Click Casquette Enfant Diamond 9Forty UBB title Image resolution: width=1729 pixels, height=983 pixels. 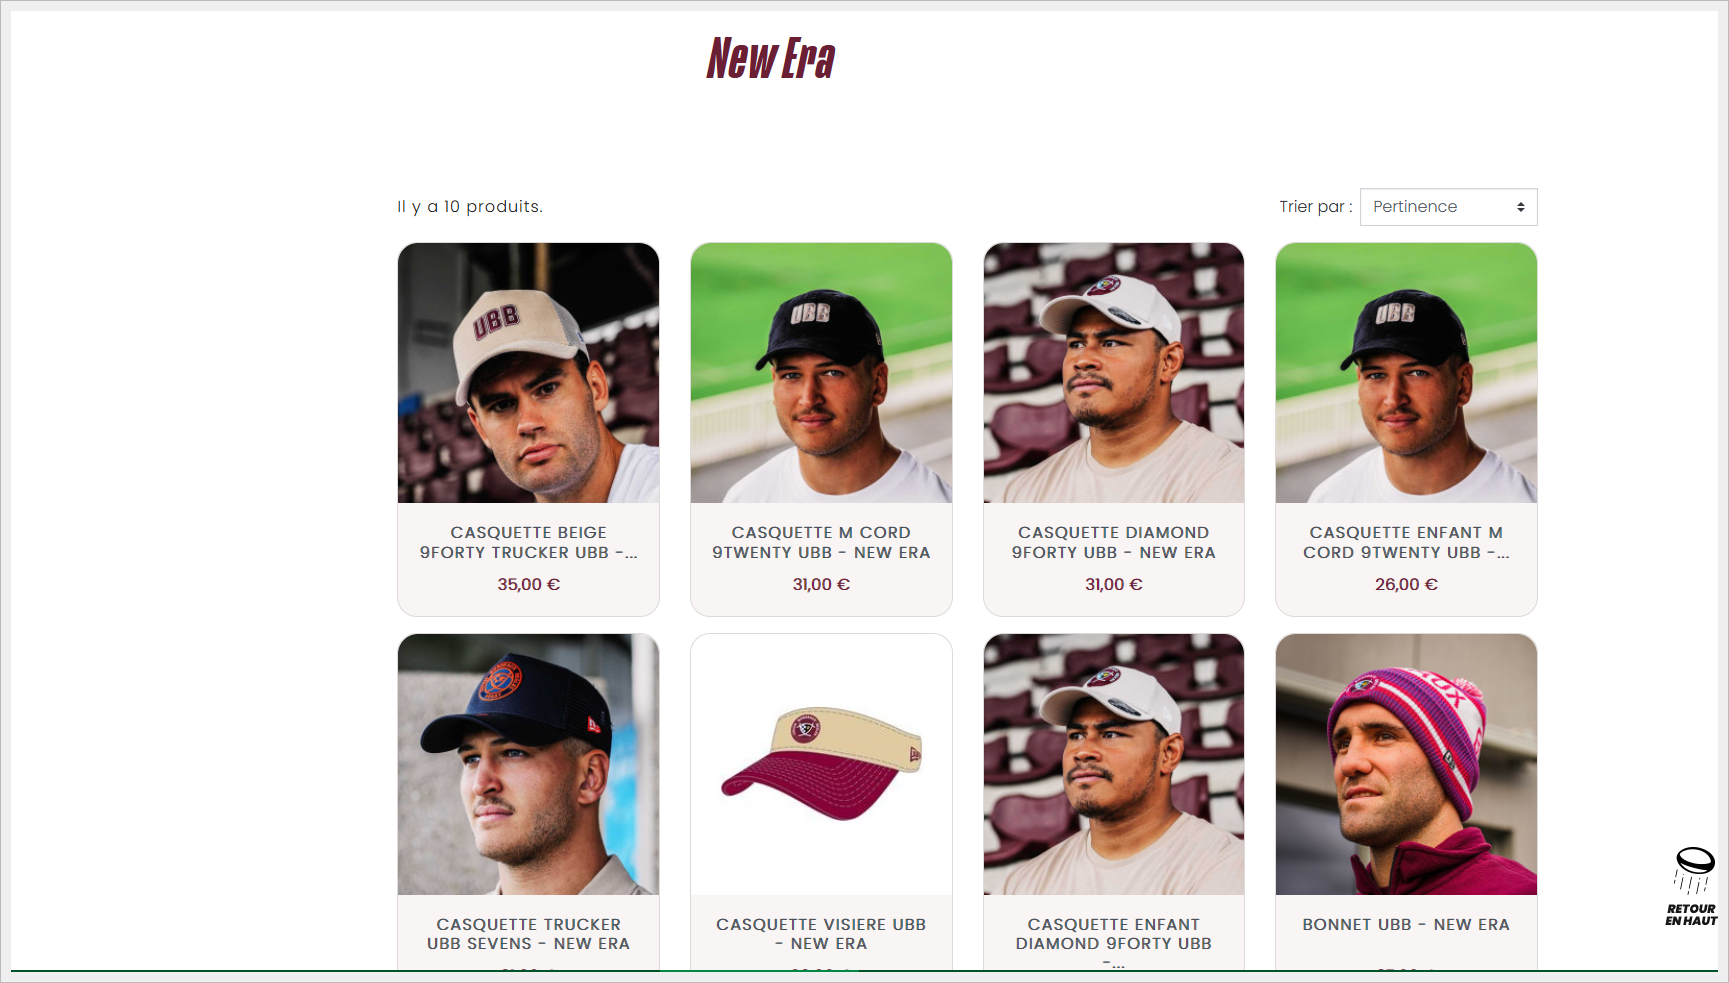tap(1113, 934)
